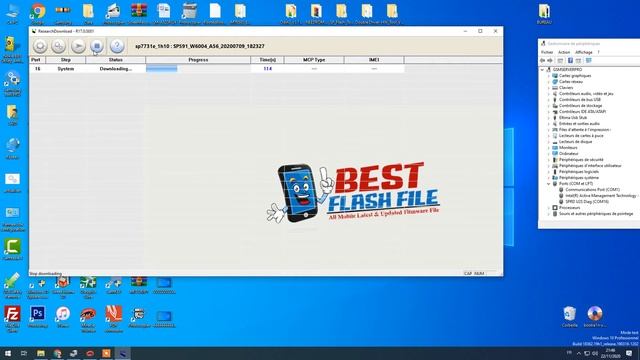The width and height of the screenshot is (640, 360).
Task: Click the Load Packet gear icon in ResearchDownload
Action: coord(40,46)
